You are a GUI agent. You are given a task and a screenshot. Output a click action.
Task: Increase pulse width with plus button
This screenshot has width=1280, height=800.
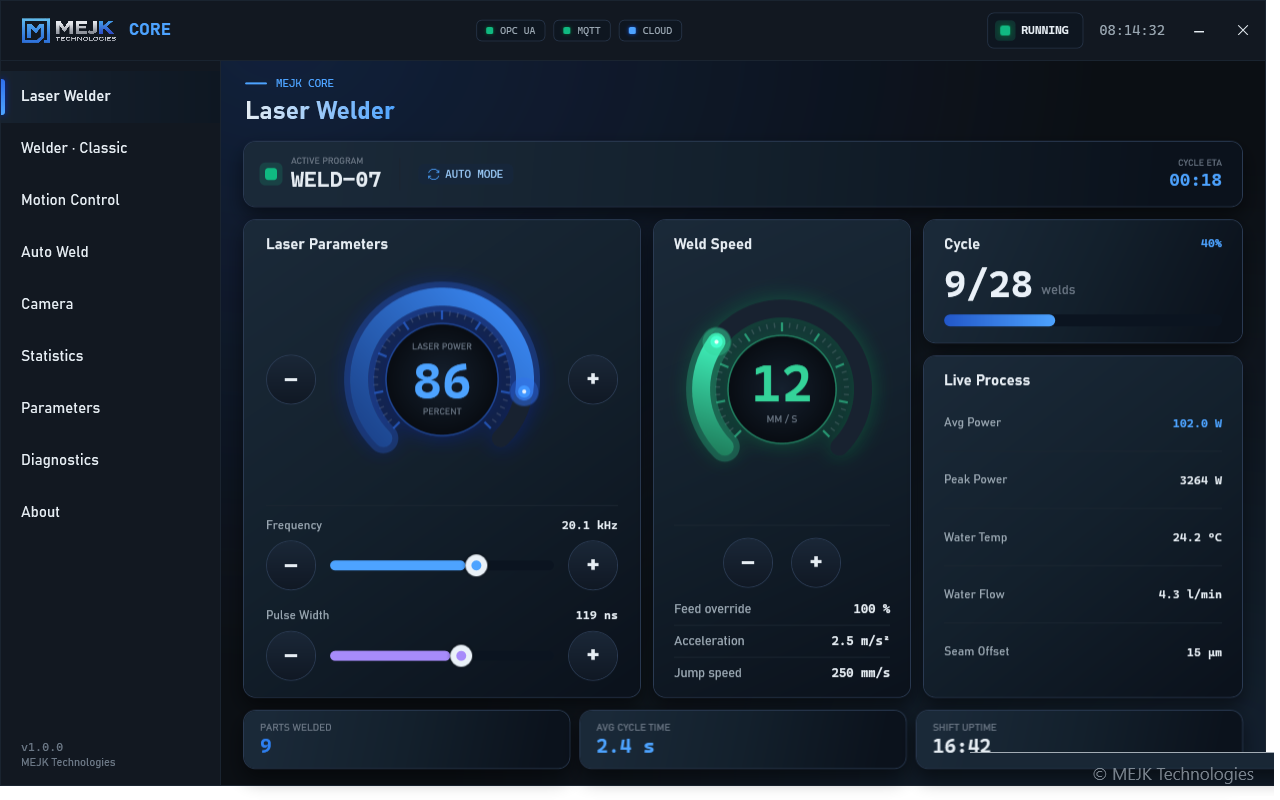click(593, 656)
